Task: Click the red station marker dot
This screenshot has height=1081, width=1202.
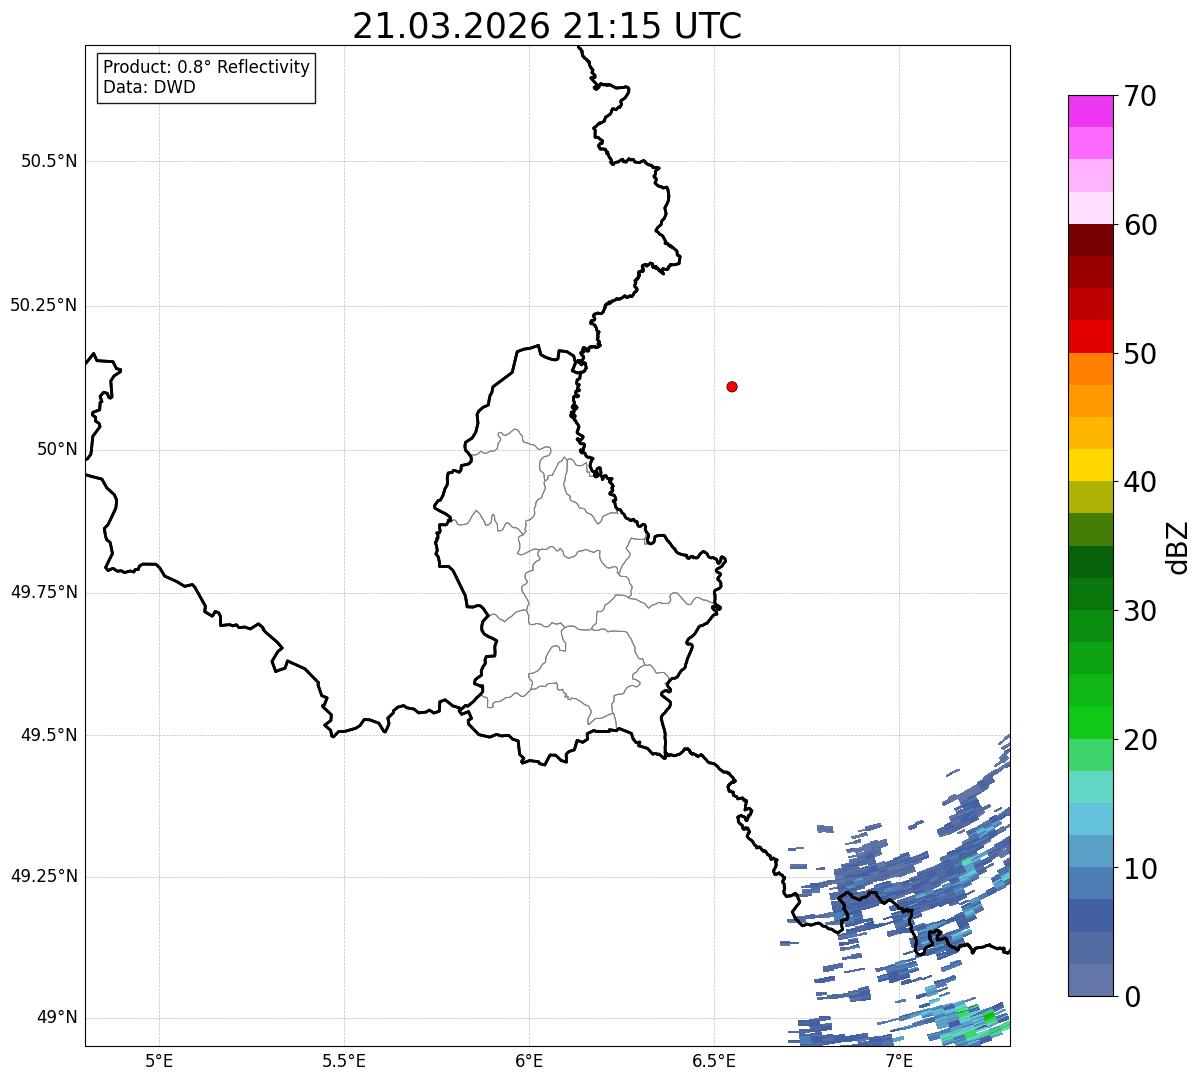Action: click(732, 386)
